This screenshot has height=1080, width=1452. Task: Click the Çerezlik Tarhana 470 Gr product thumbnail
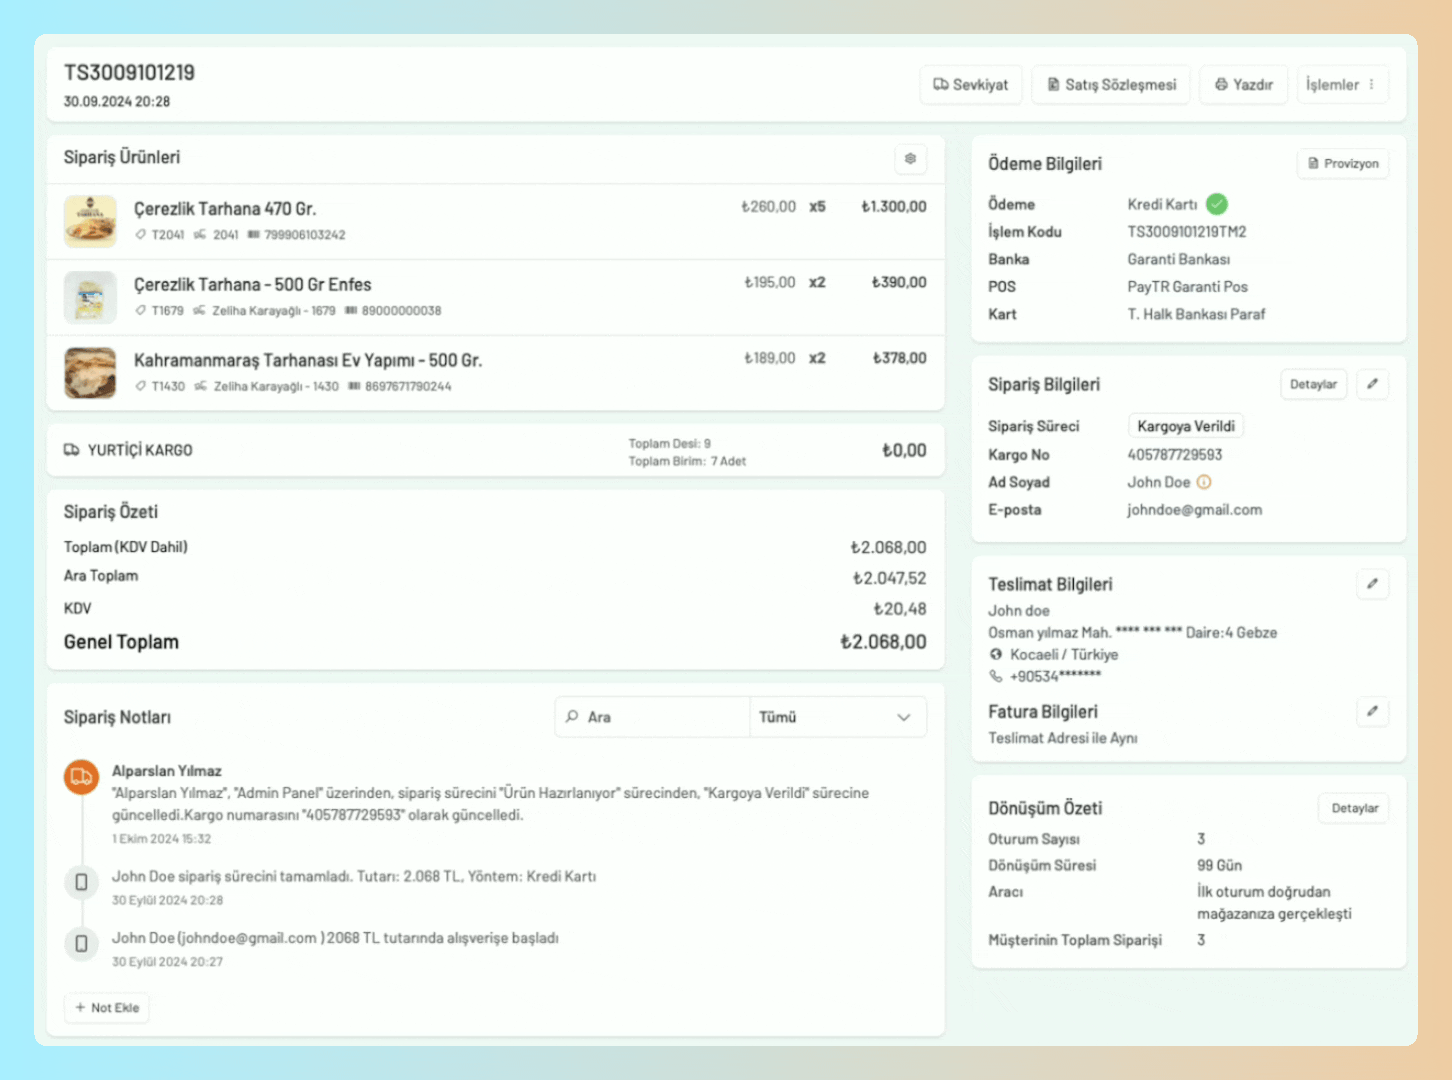90,221
